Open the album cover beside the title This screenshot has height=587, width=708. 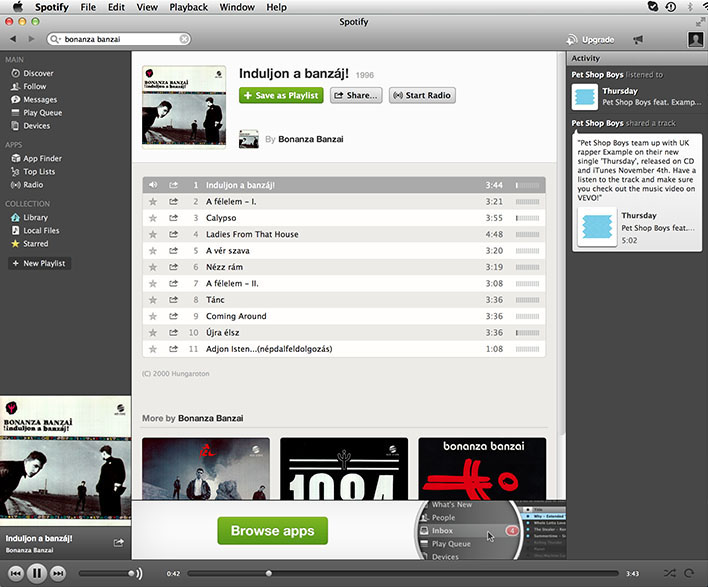(184, 107)
